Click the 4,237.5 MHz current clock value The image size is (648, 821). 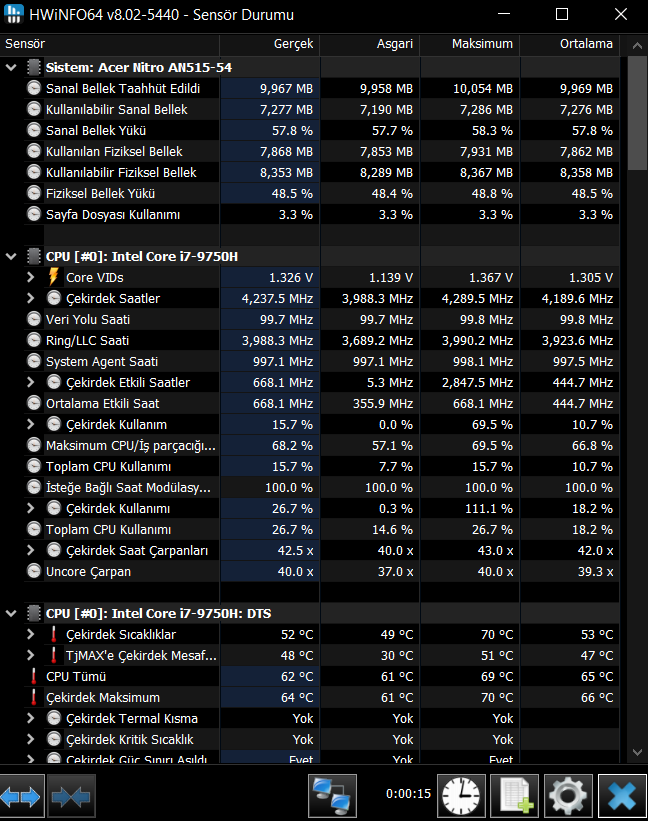[x=277, y=298]
